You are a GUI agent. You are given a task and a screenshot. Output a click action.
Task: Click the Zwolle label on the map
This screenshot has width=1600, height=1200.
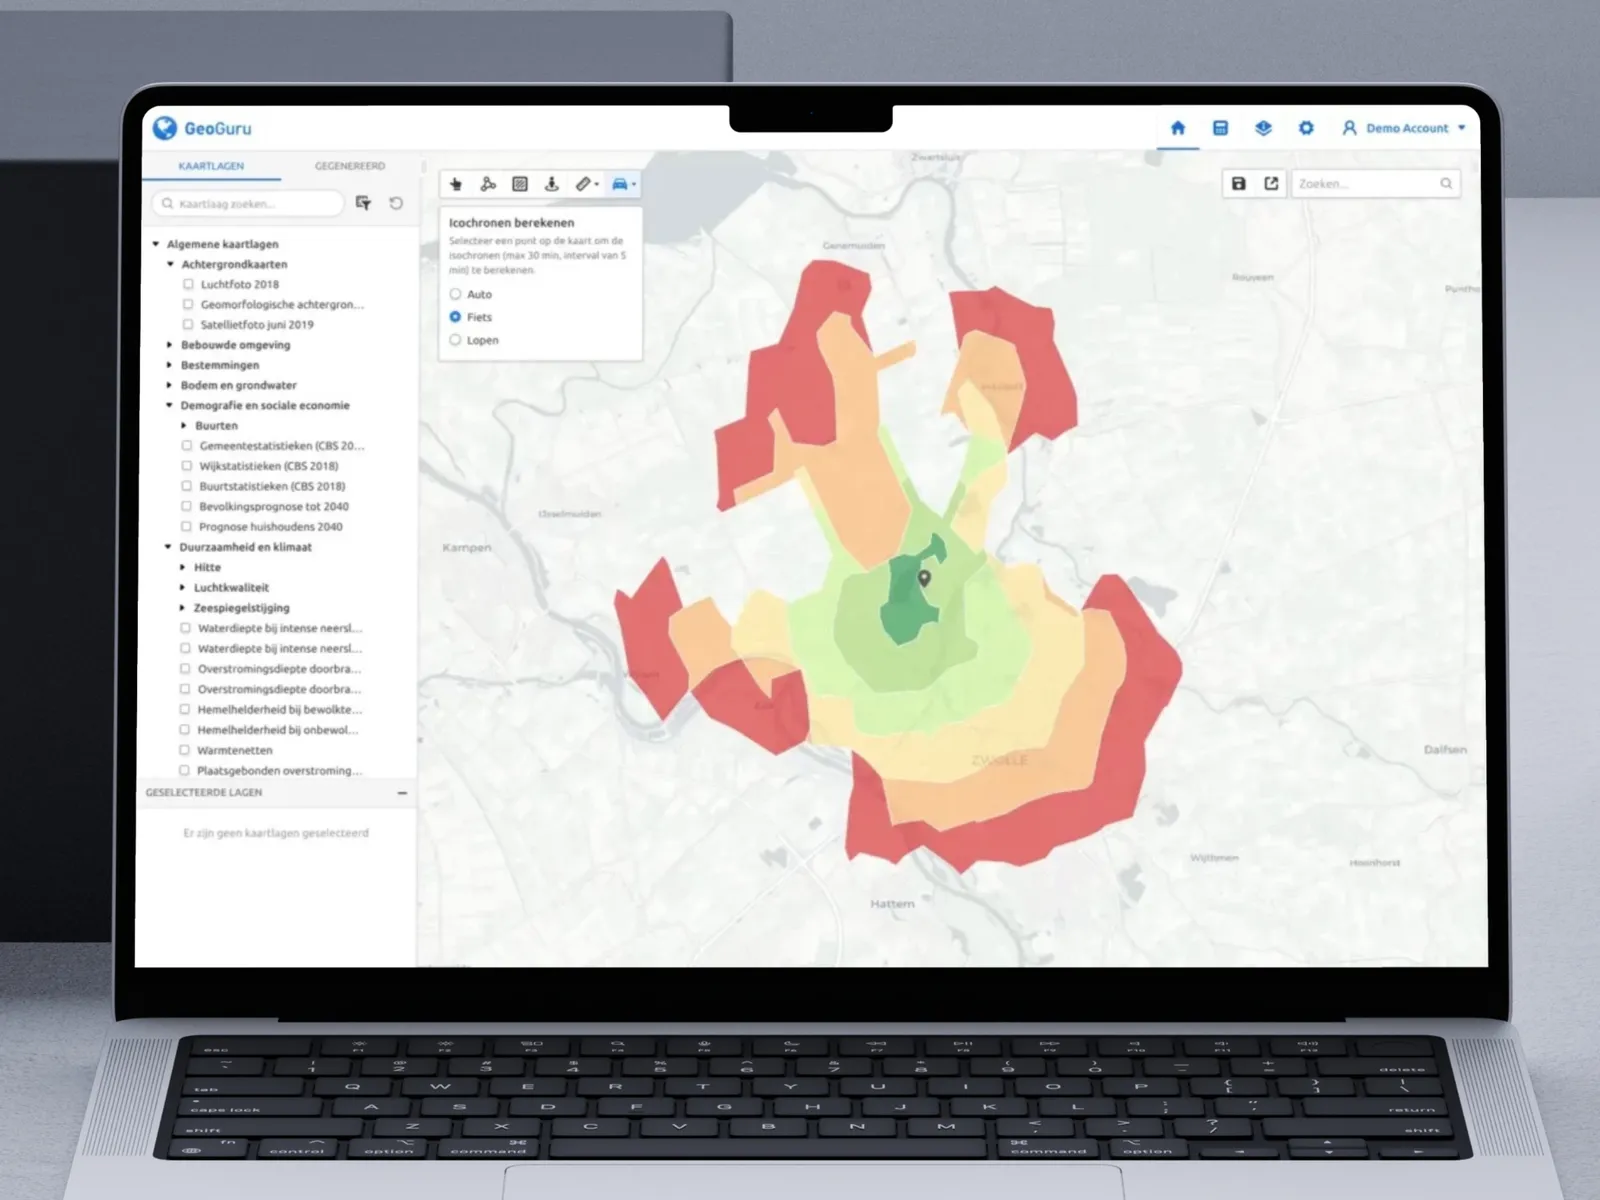999,760
